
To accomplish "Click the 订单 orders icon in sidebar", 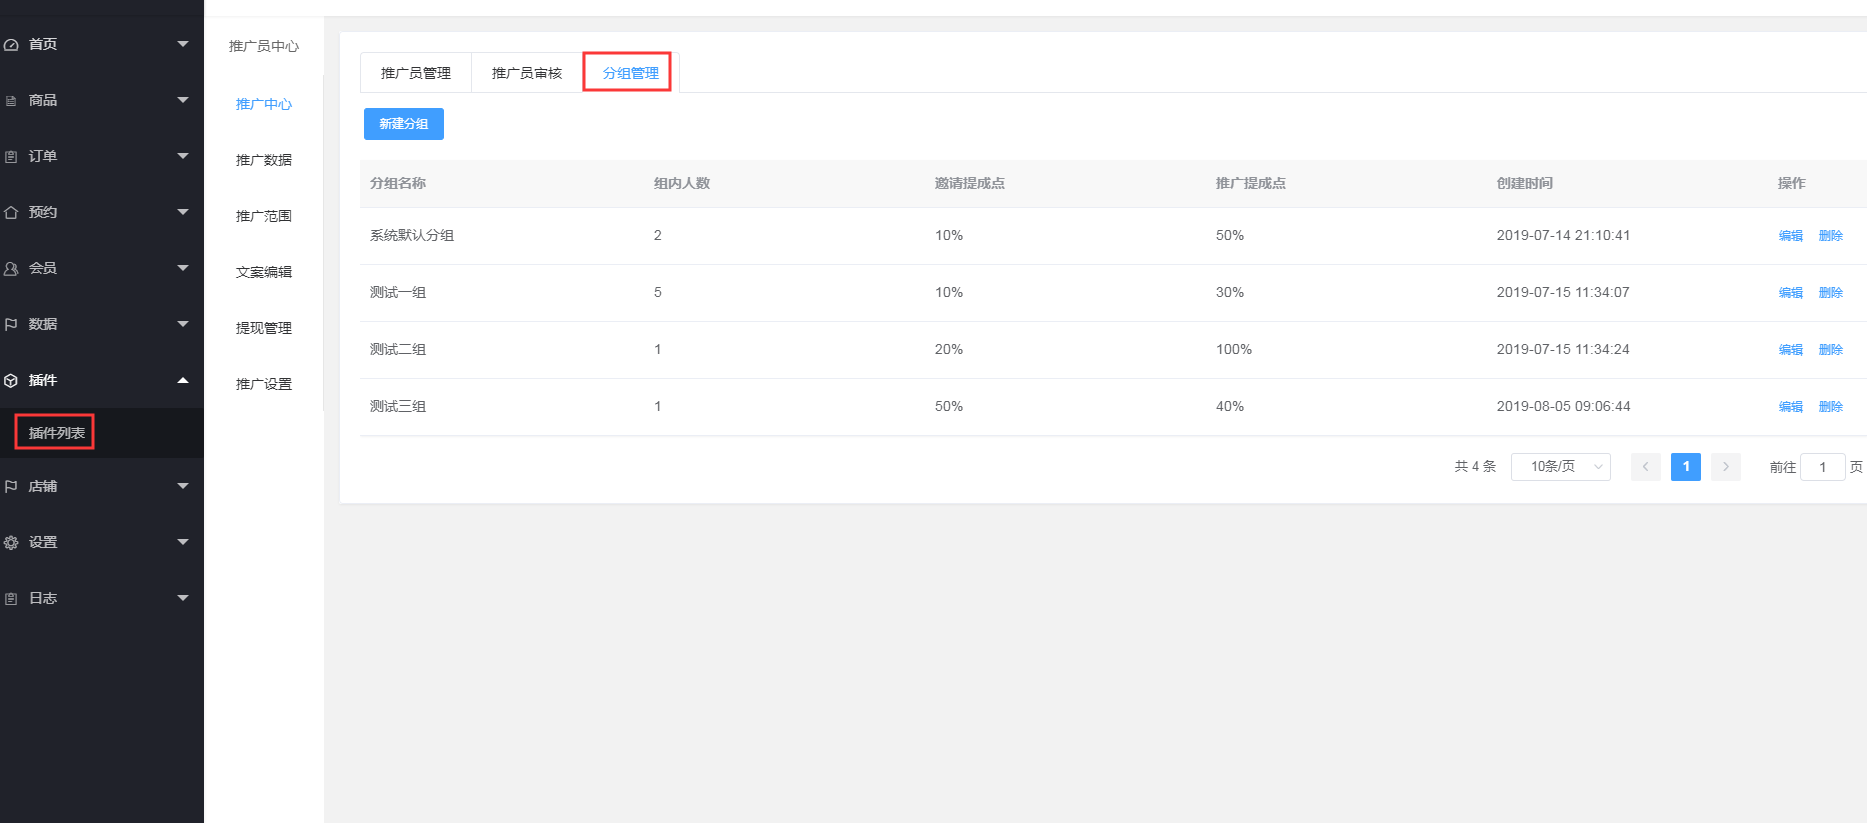I will [11, 157].
